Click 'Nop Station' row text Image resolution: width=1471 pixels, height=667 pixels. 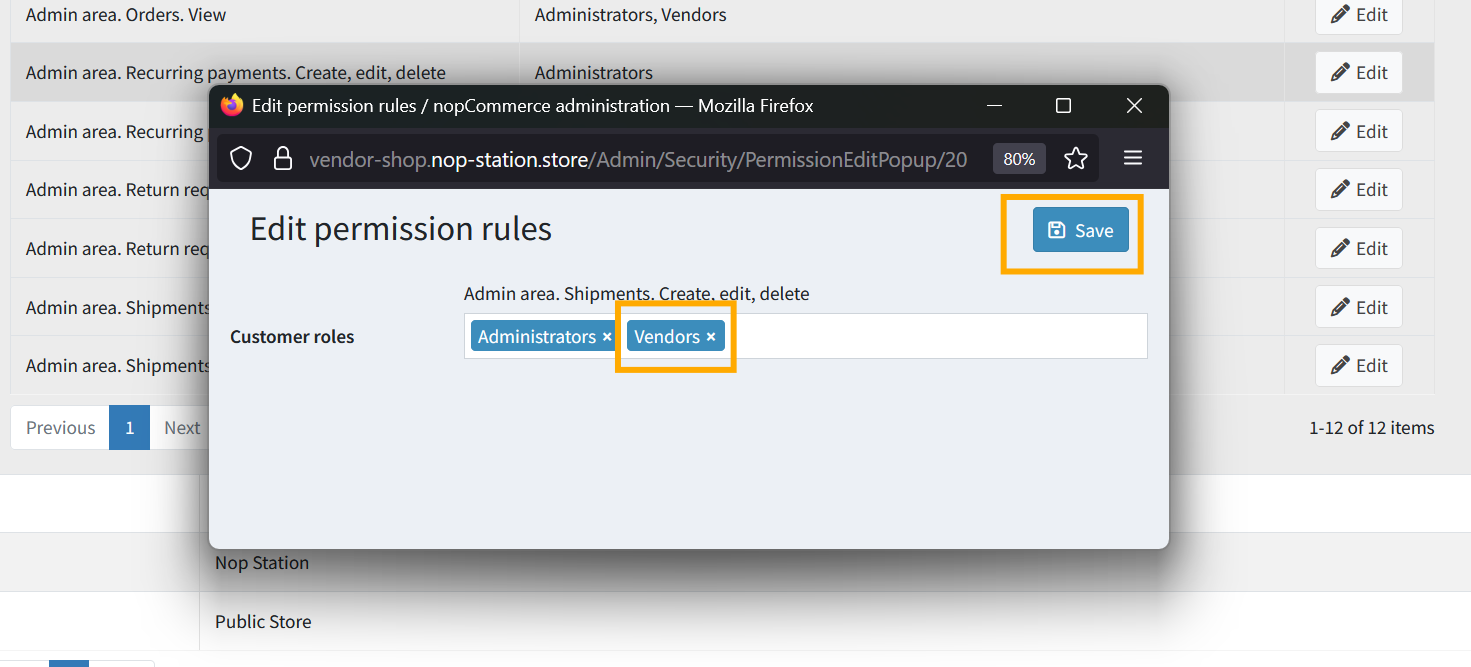click(x=262, y=563)
